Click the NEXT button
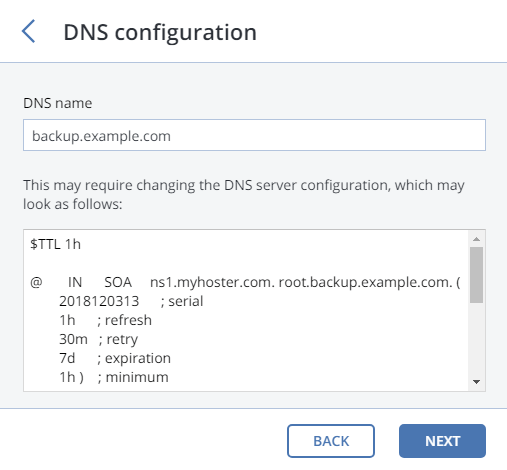Image resolution: width=507 pixels, height=470 pixels. (442, 441)
